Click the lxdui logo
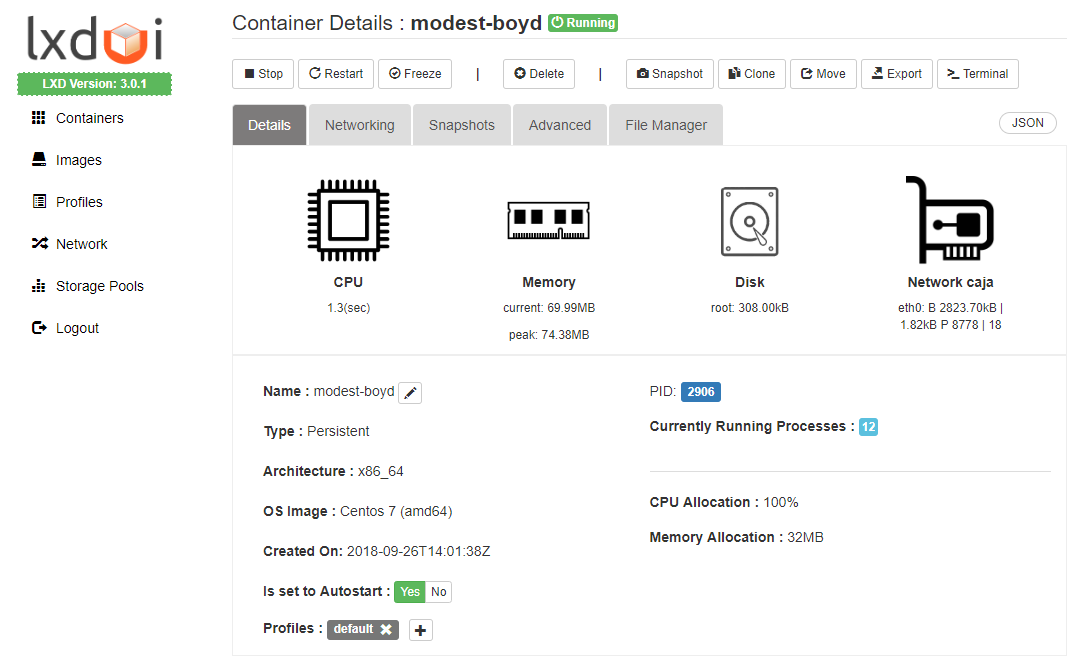Image resolution: width=1082 pixels, height=667 pixels. tap(95, 39)
